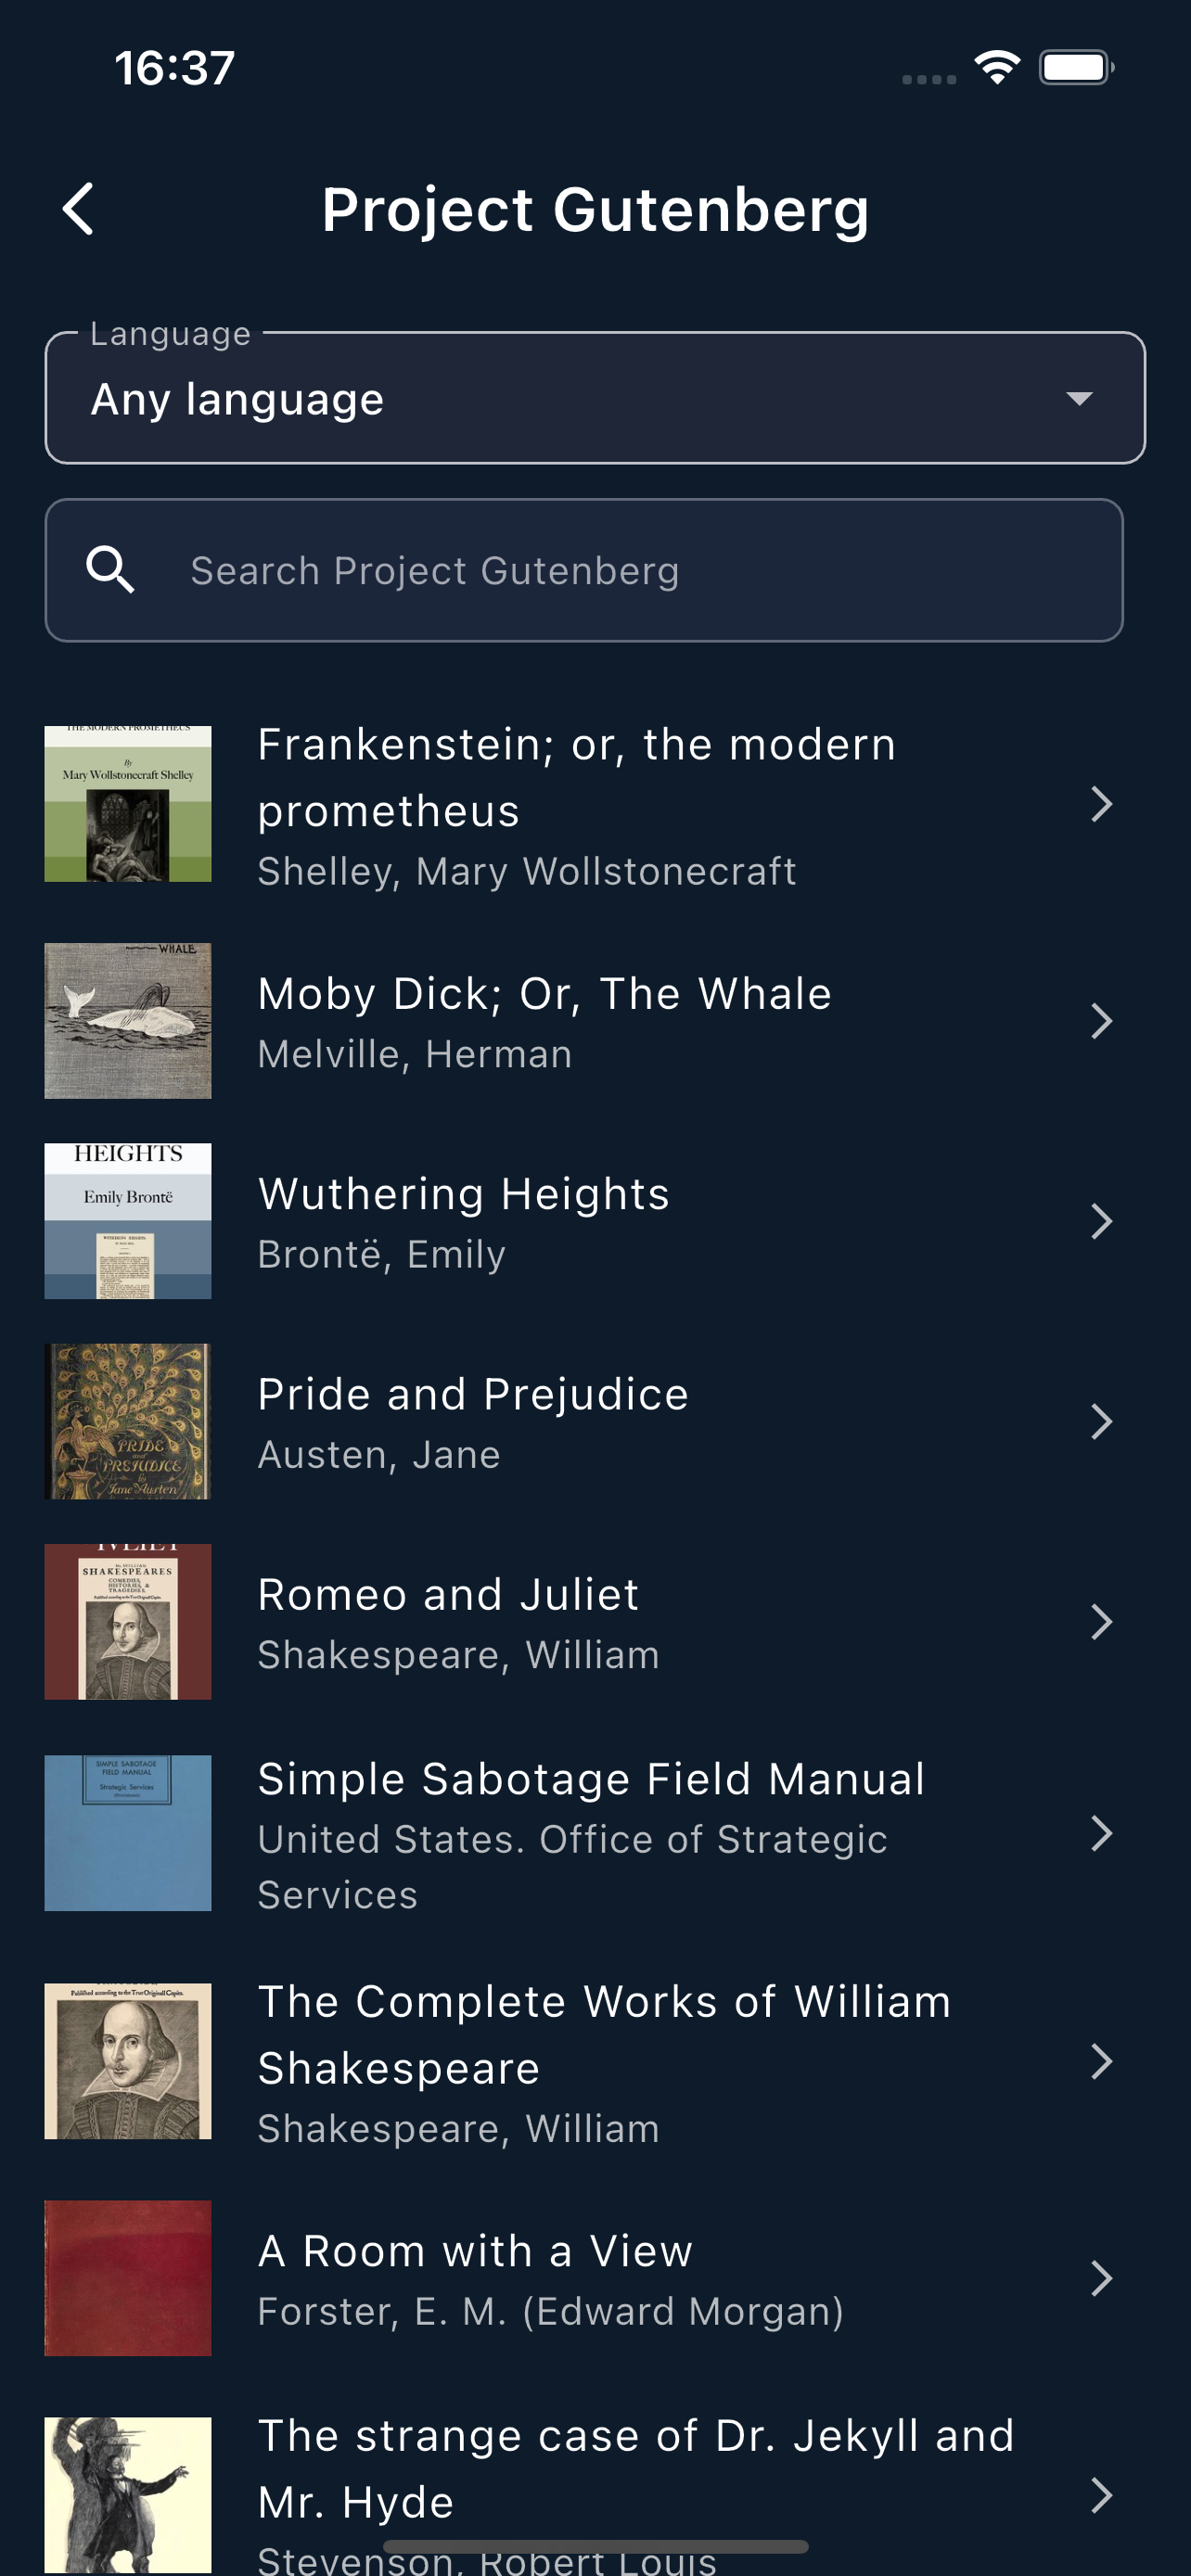Click chevron beside Frankenstein entry
The width and height of the screenshot is (1191, 2576).
pyautogui.click(x=1101, y=804)
